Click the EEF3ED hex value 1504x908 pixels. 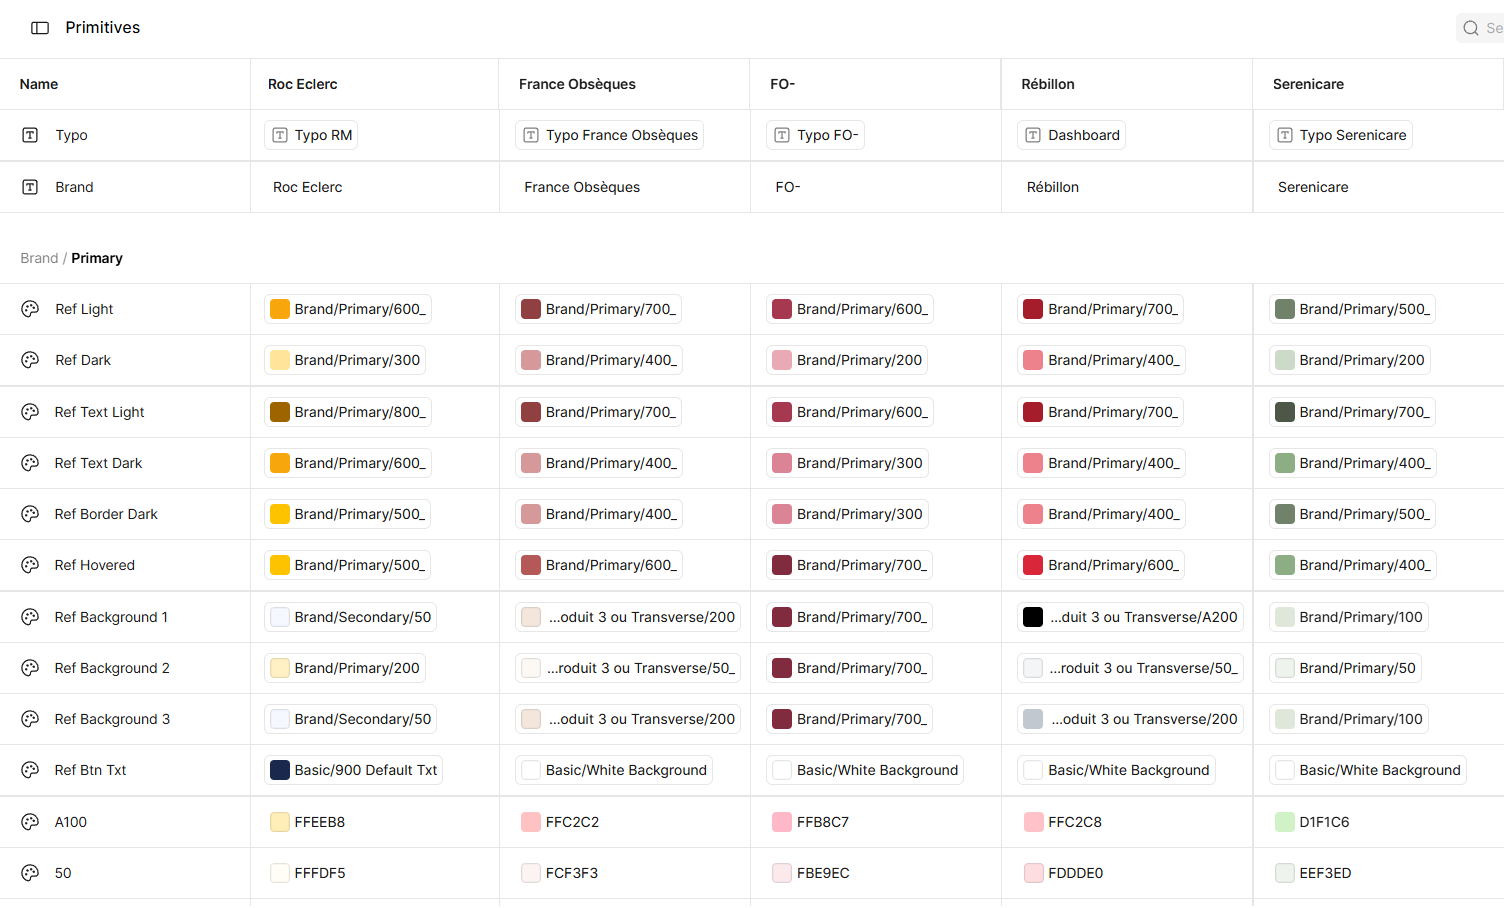tap(1325, 873)
